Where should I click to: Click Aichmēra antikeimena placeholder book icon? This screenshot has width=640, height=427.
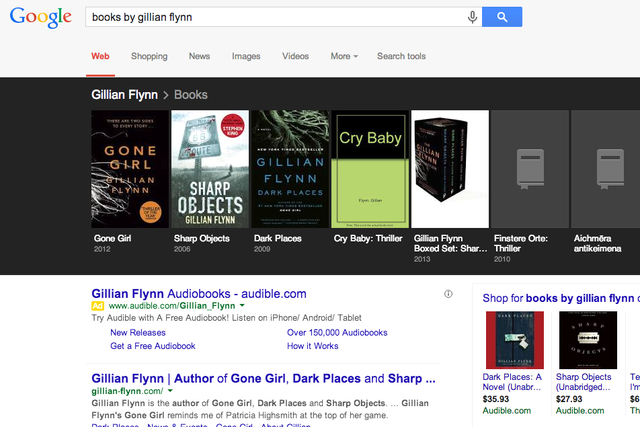(610, 169)
